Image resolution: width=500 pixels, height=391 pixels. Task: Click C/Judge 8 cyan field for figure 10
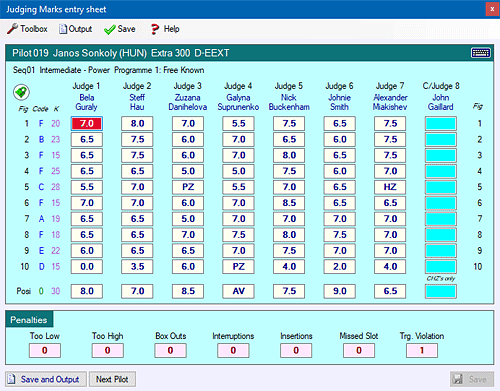[x=441, y=267]
